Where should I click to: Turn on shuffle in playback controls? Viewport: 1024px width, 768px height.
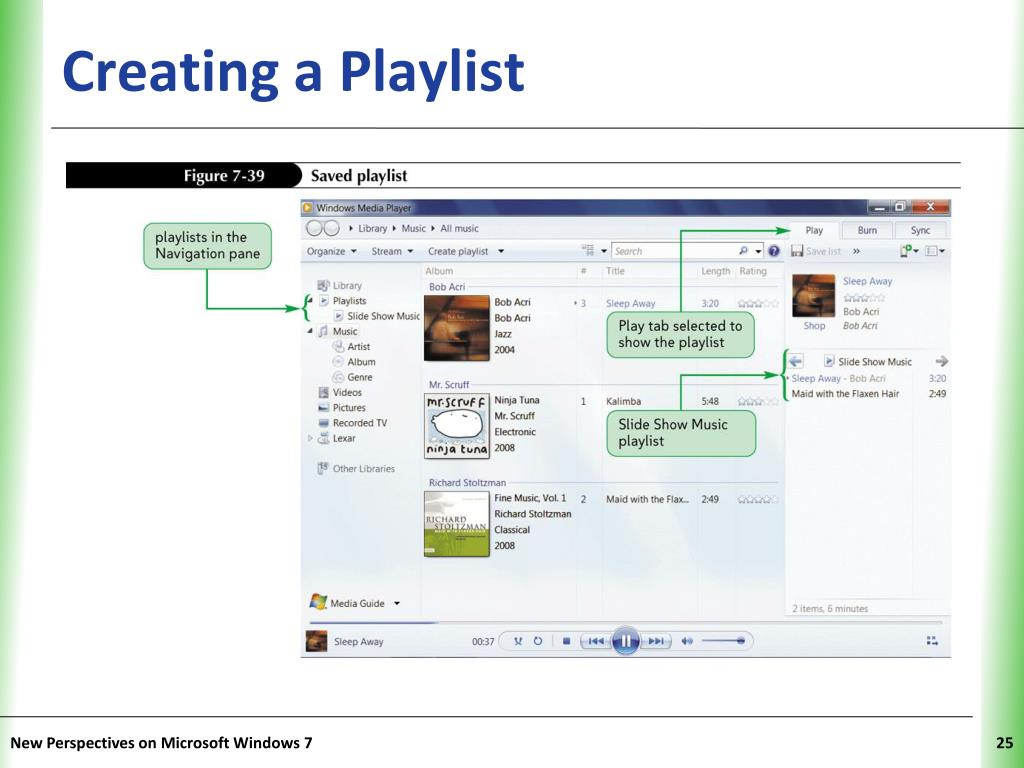(518, 641)
